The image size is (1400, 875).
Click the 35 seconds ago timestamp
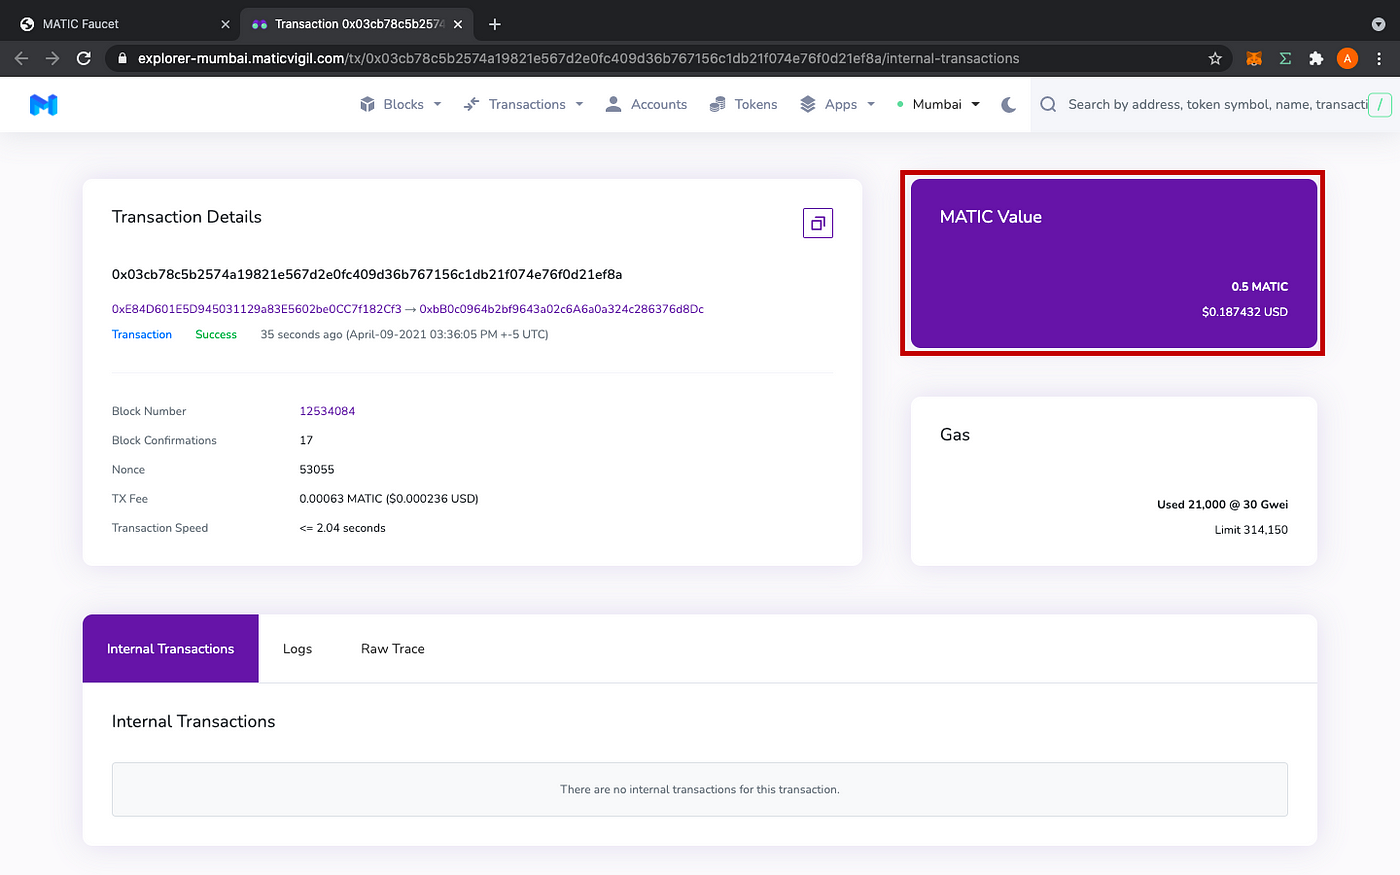click(404, 334)
